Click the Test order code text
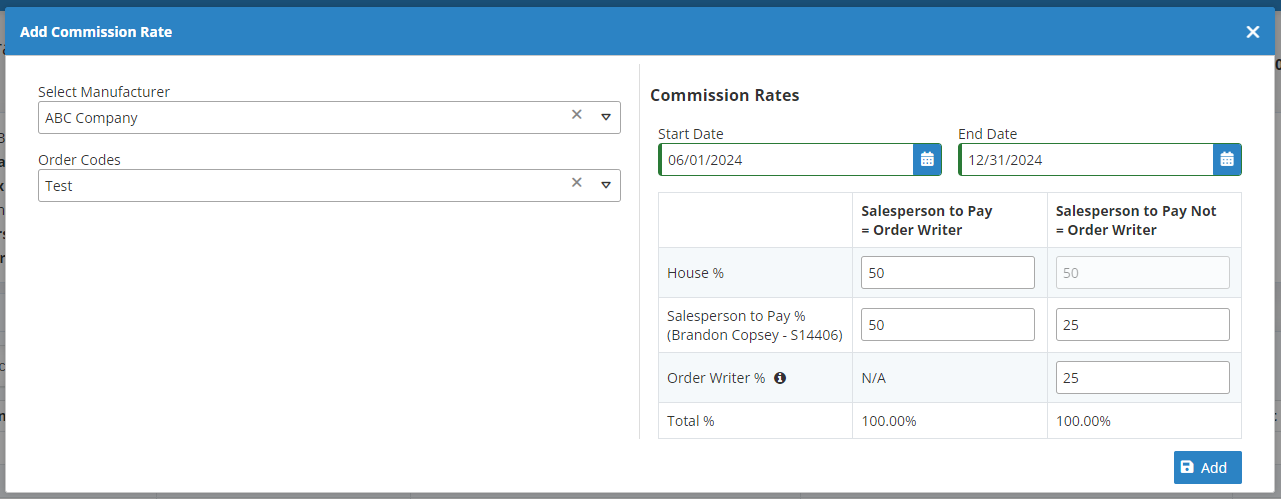This screenshot has width=1281, height=499. tap(59, 186)
